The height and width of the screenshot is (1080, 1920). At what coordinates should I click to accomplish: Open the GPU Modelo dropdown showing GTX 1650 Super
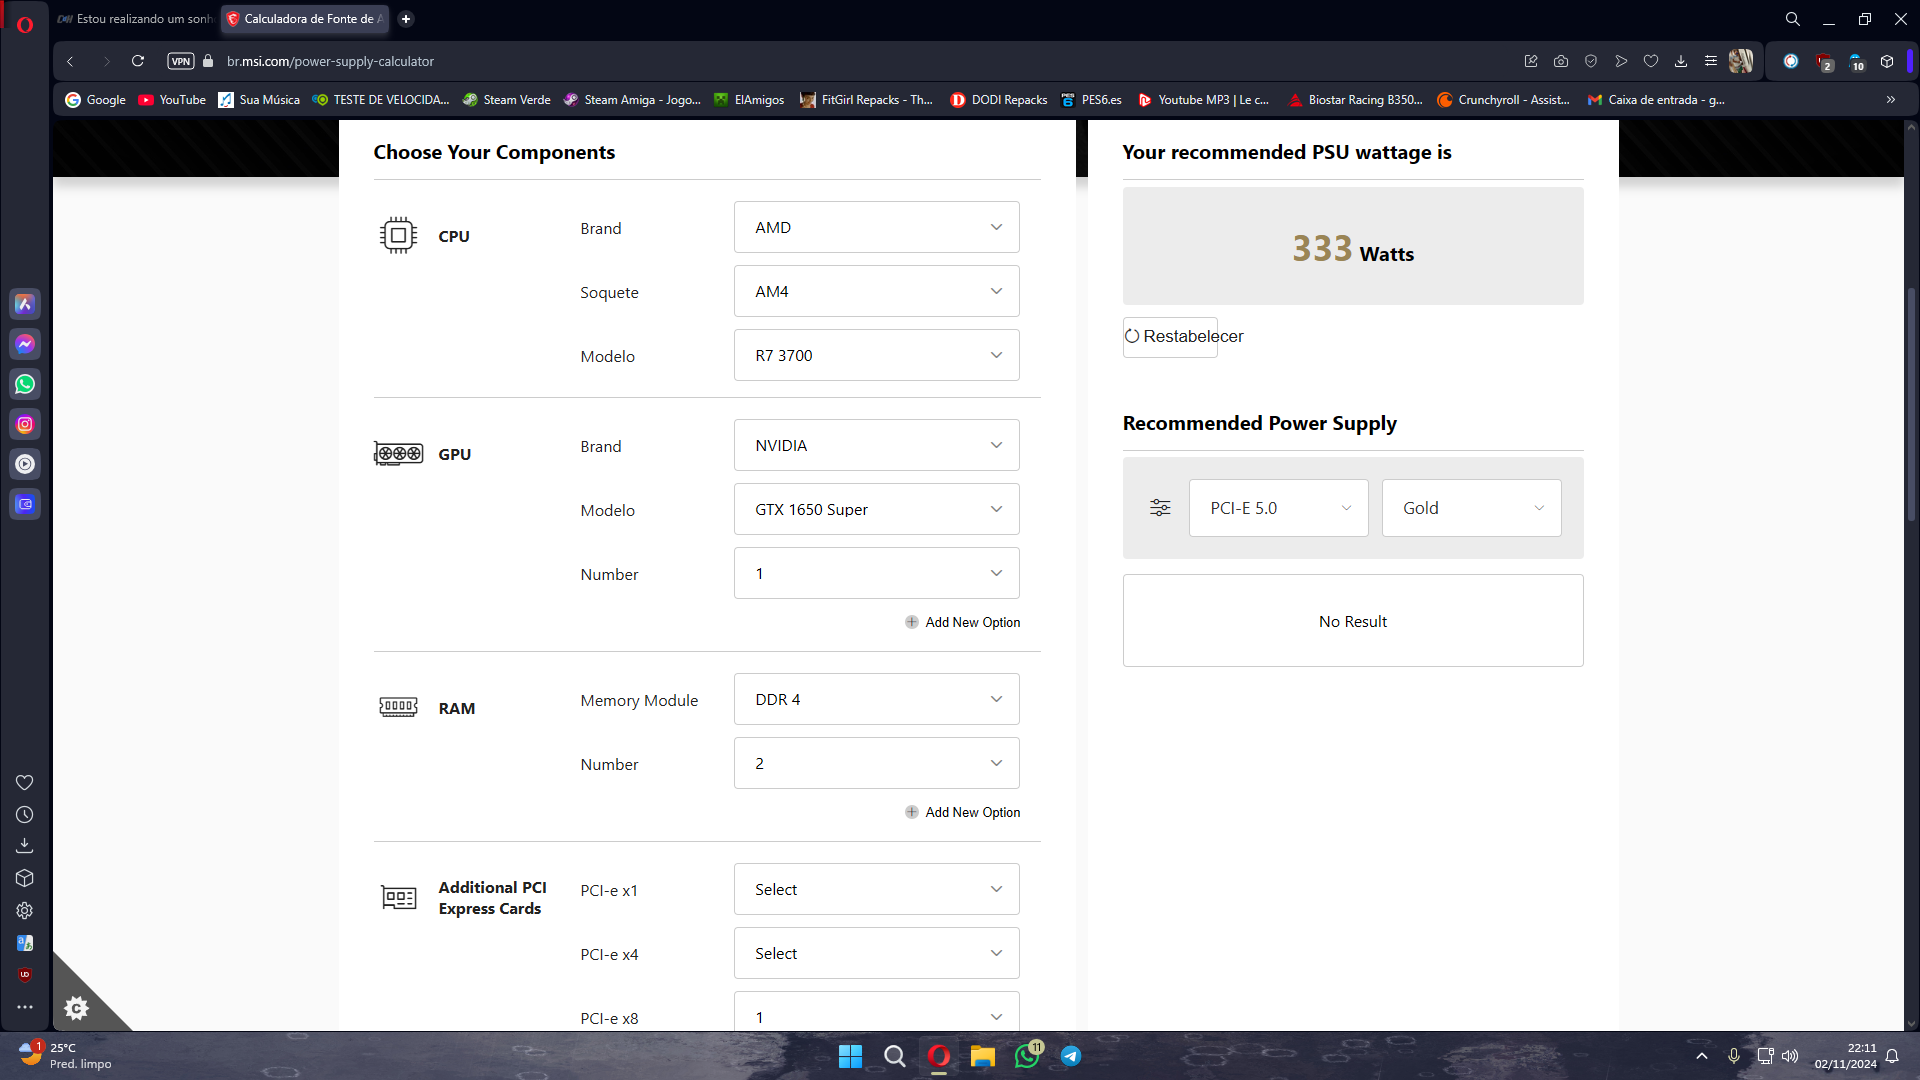(877, 509)
